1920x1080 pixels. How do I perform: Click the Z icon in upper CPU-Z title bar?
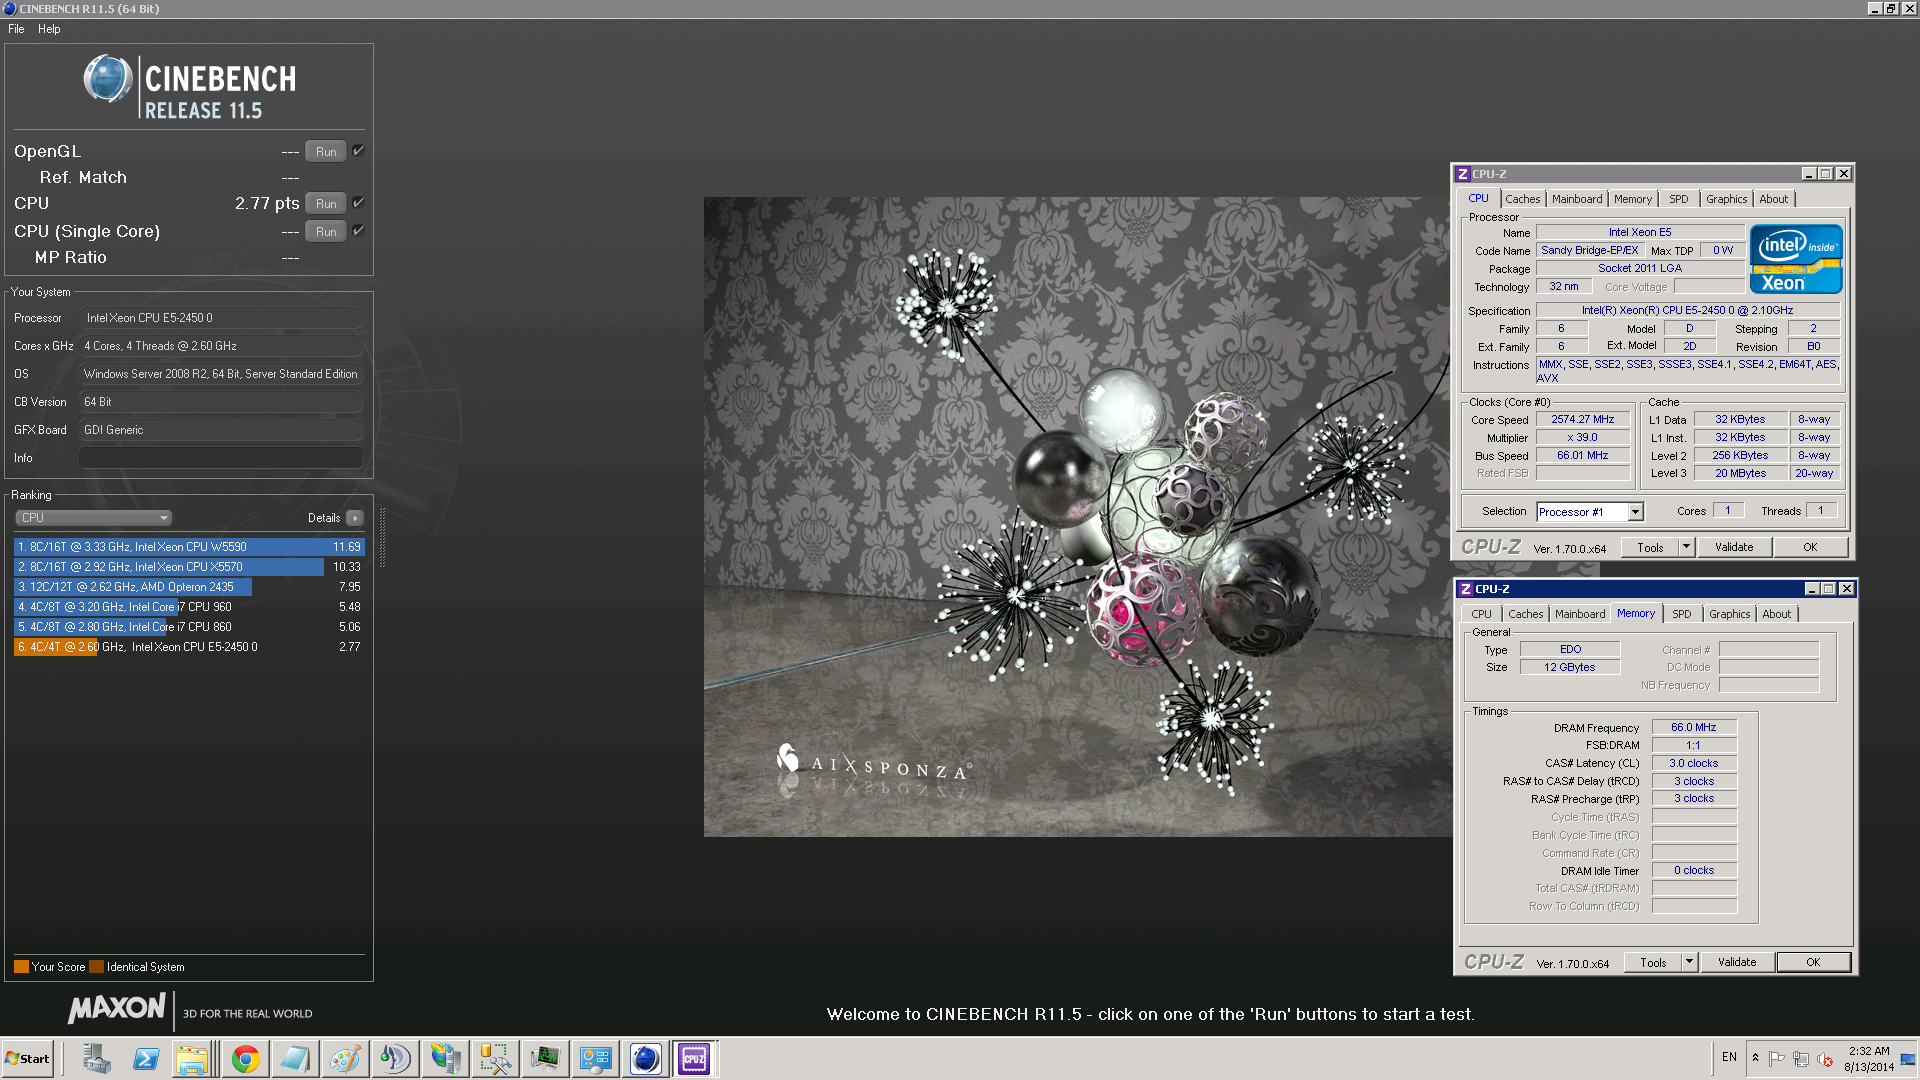[x=1463, y=174]
